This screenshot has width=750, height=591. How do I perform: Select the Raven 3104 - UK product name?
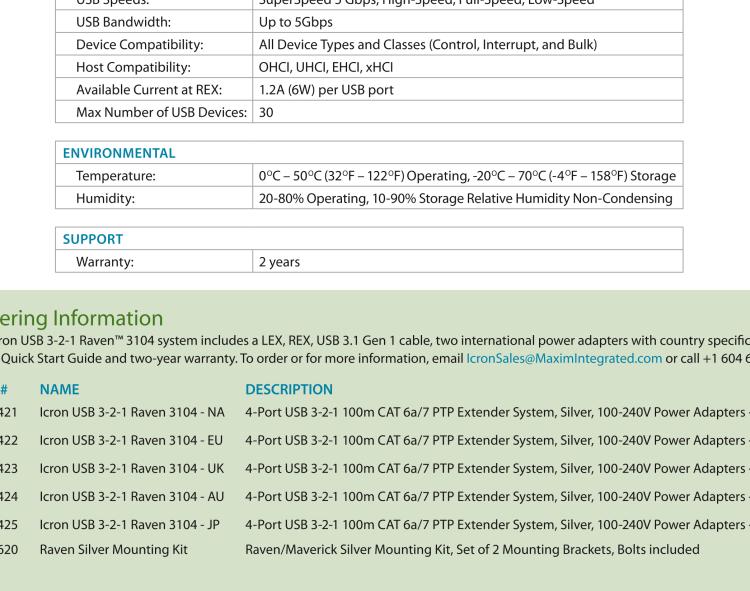(x=131, y=467)
